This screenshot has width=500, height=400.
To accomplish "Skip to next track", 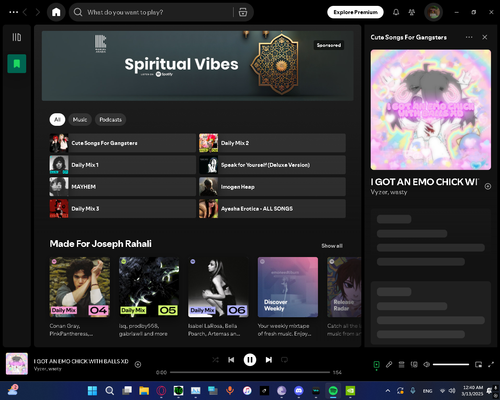I will [x=269, y=360].
